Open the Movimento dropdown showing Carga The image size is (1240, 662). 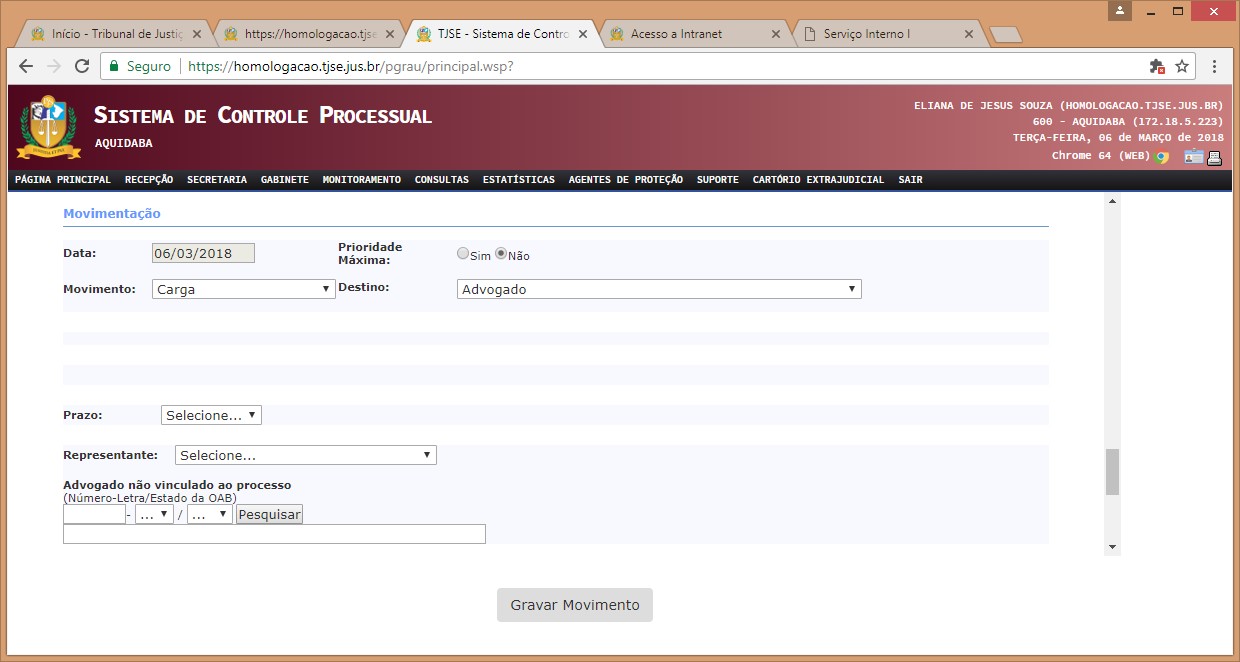coord(244,289)
